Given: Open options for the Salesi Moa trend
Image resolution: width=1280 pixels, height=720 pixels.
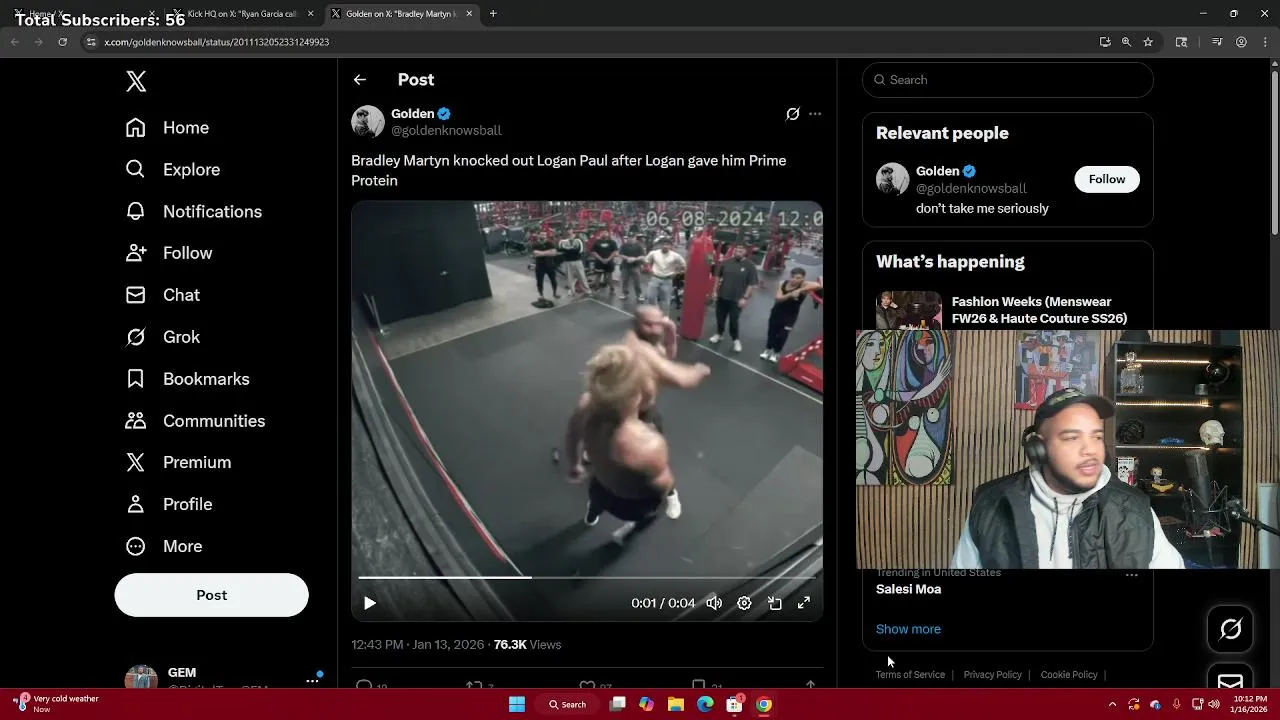Looking at the screenshot, I should tap(1132, 575).
